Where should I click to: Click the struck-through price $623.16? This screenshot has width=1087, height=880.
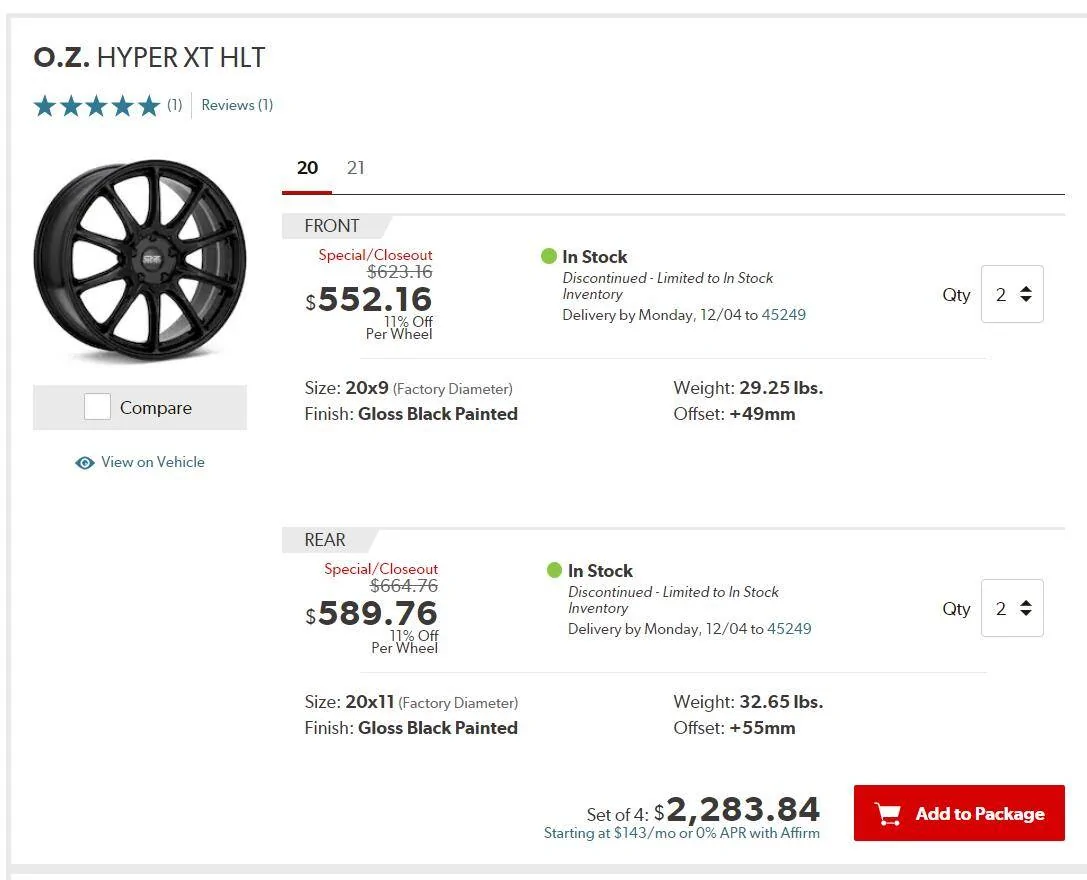point(399,272)
